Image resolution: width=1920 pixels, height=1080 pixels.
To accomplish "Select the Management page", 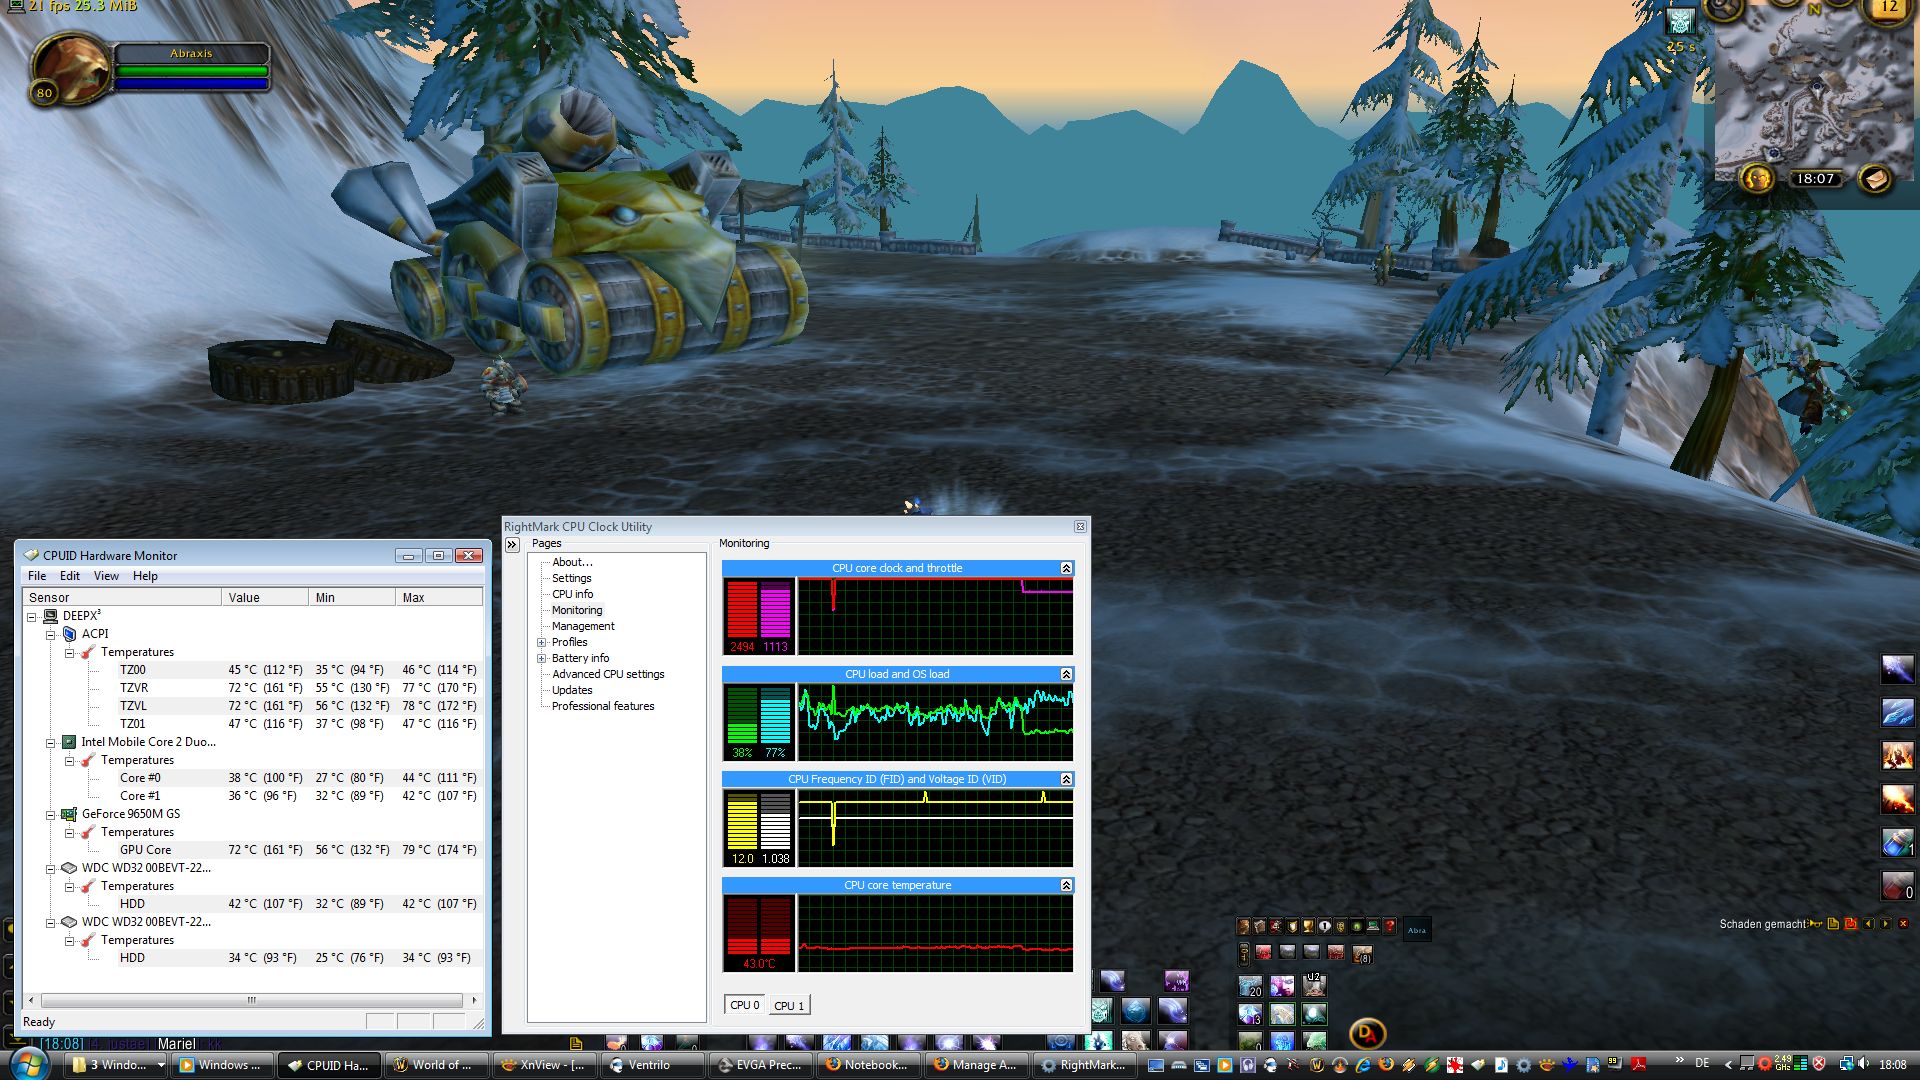I will [583, 626].
